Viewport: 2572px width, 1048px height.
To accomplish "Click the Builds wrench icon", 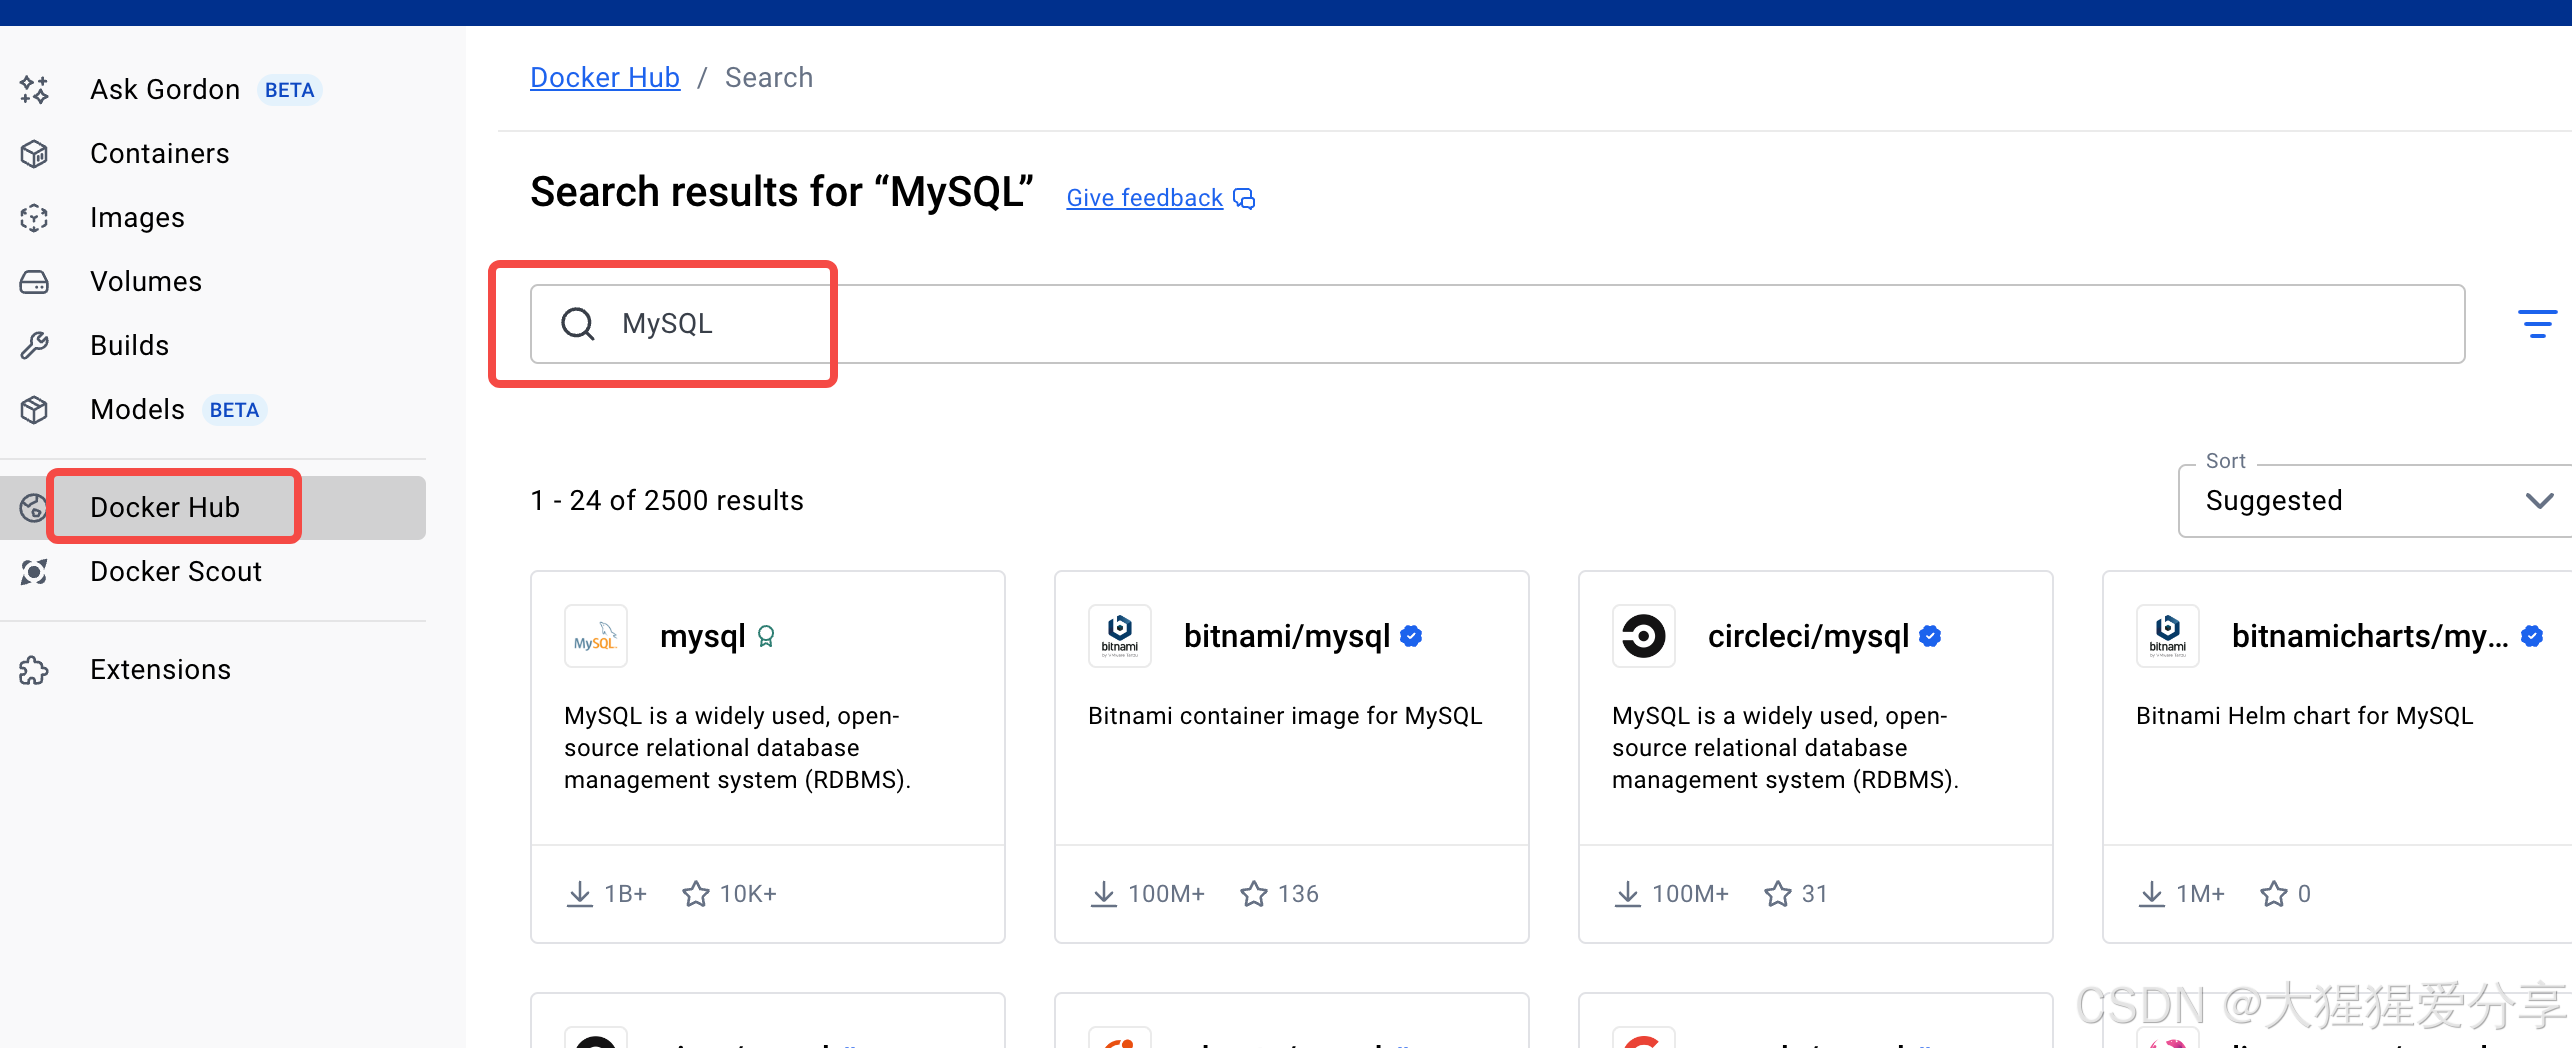I will tap(34, 346).
